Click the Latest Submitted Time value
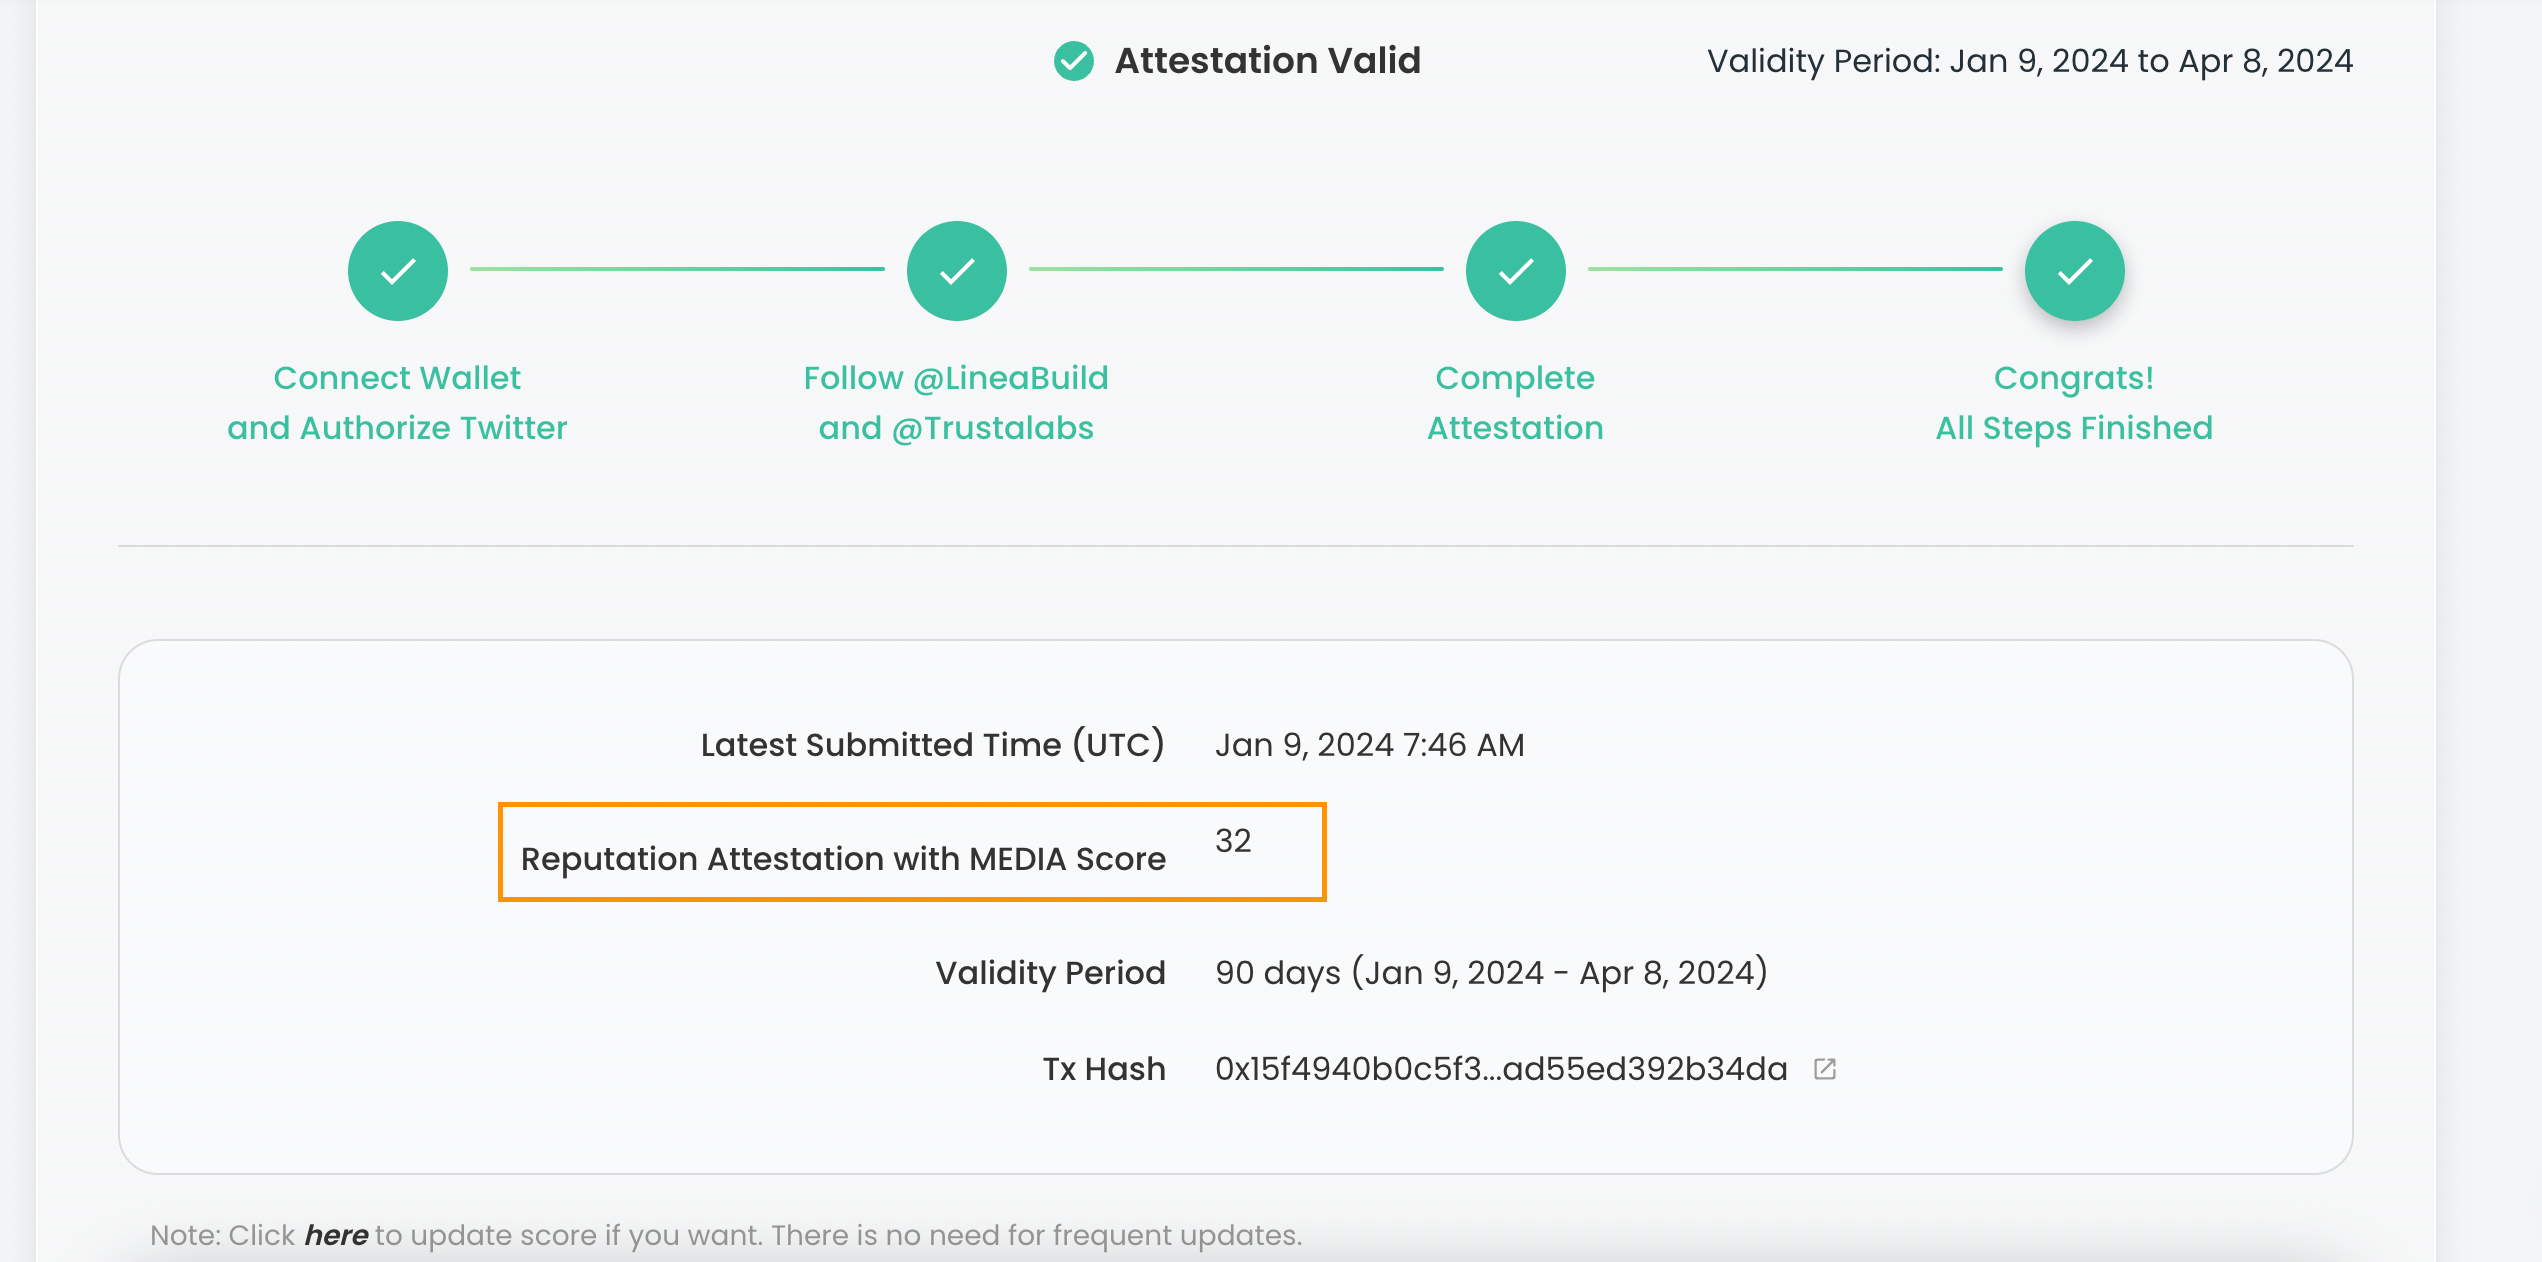Viewport: 2542px width, 1262px height. tap(1369, 745)
